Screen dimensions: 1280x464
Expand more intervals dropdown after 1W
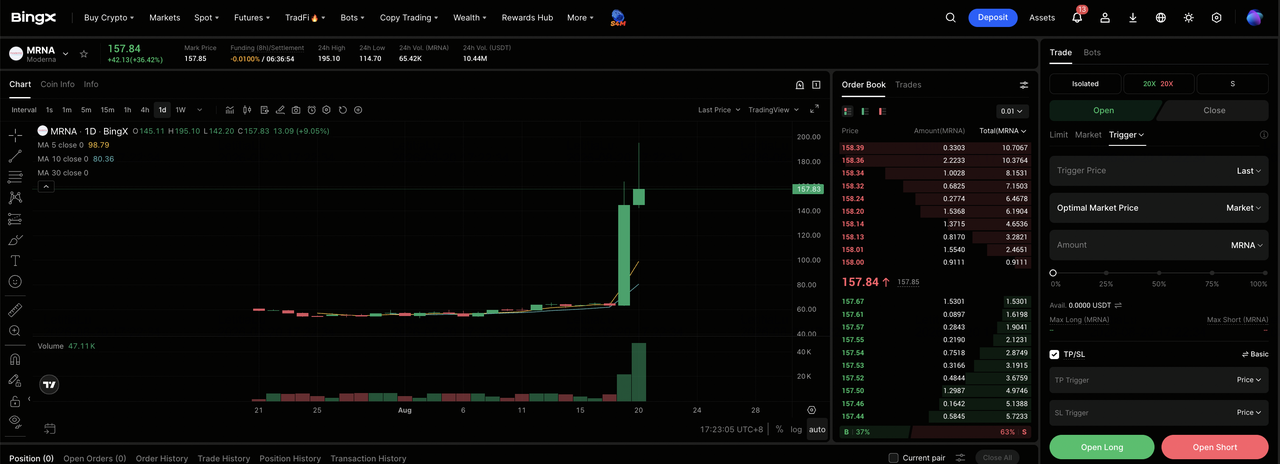pos(200,110)
